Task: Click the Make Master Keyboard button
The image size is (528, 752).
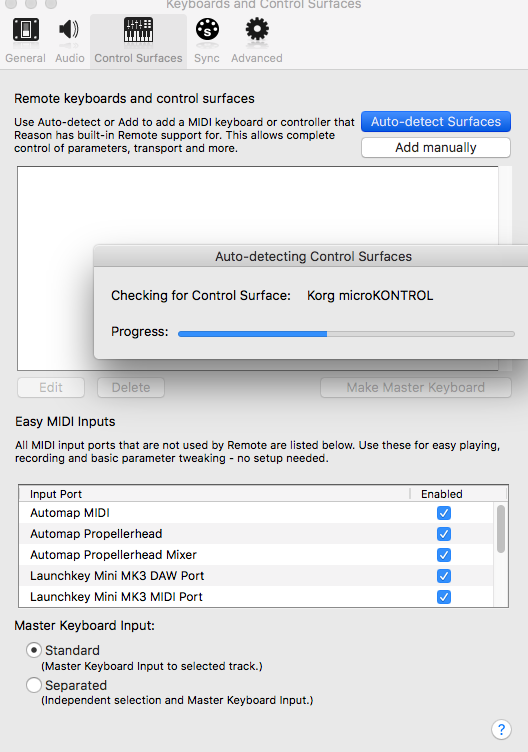Action: [416, 388]
